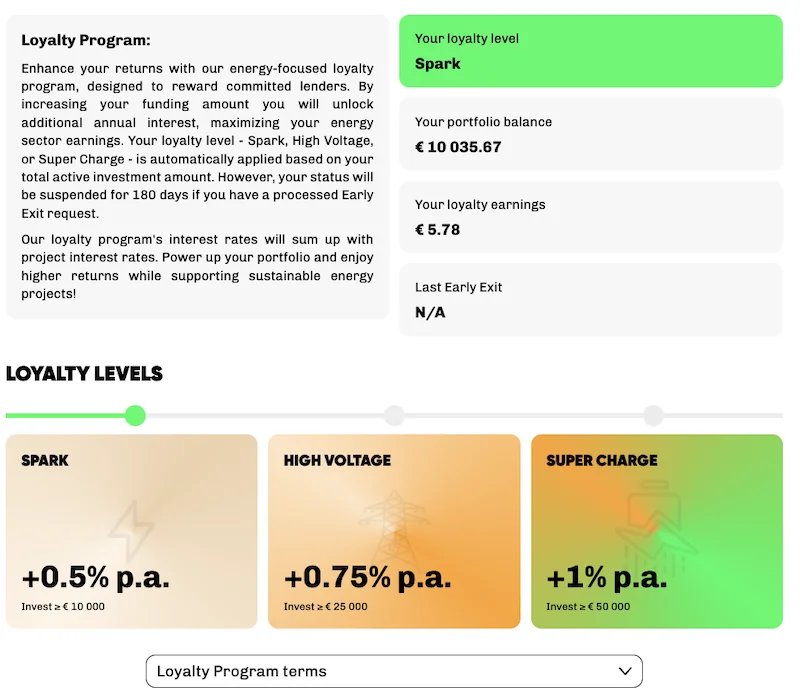Click the Your loyalty earnings panel
The image size is (800, 700).
(x=590, y=217)
